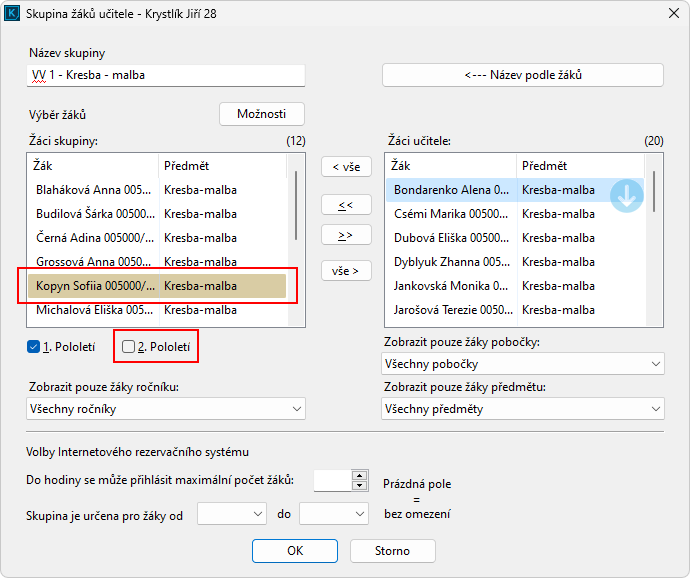Screen dimensions: 690x578
Task: Open the Všechny předměty filter dropdown
Action: pos(523,408)
